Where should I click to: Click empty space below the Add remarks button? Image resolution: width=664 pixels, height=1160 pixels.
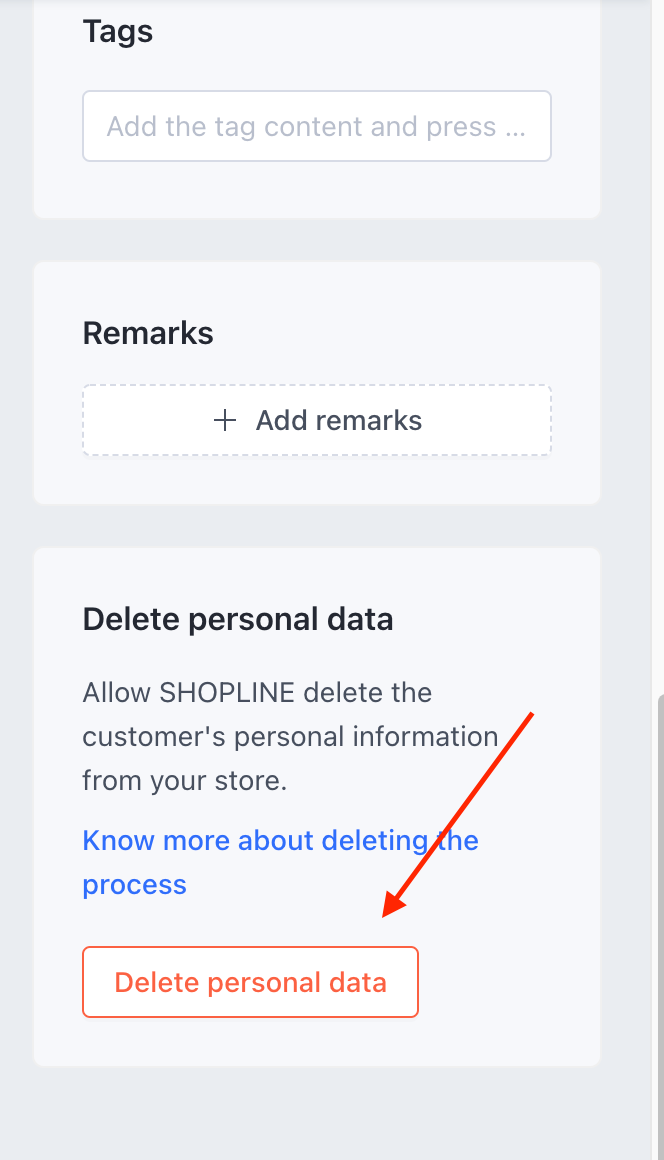pos(316,480)
